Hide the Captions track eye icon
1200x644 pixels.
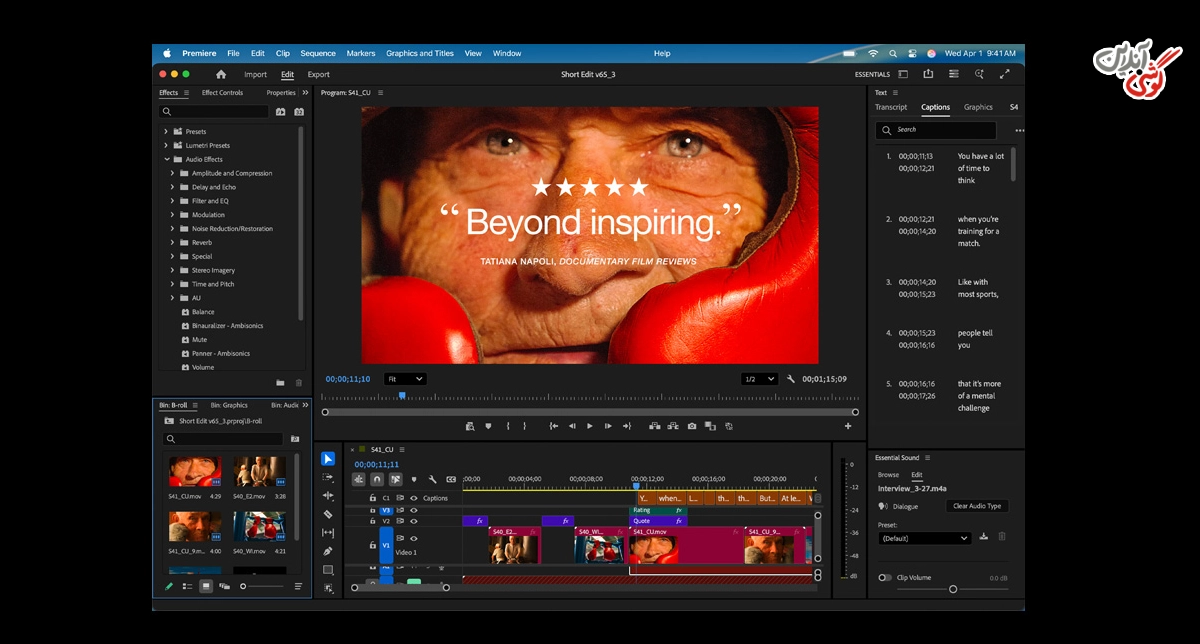coord(414,498)
